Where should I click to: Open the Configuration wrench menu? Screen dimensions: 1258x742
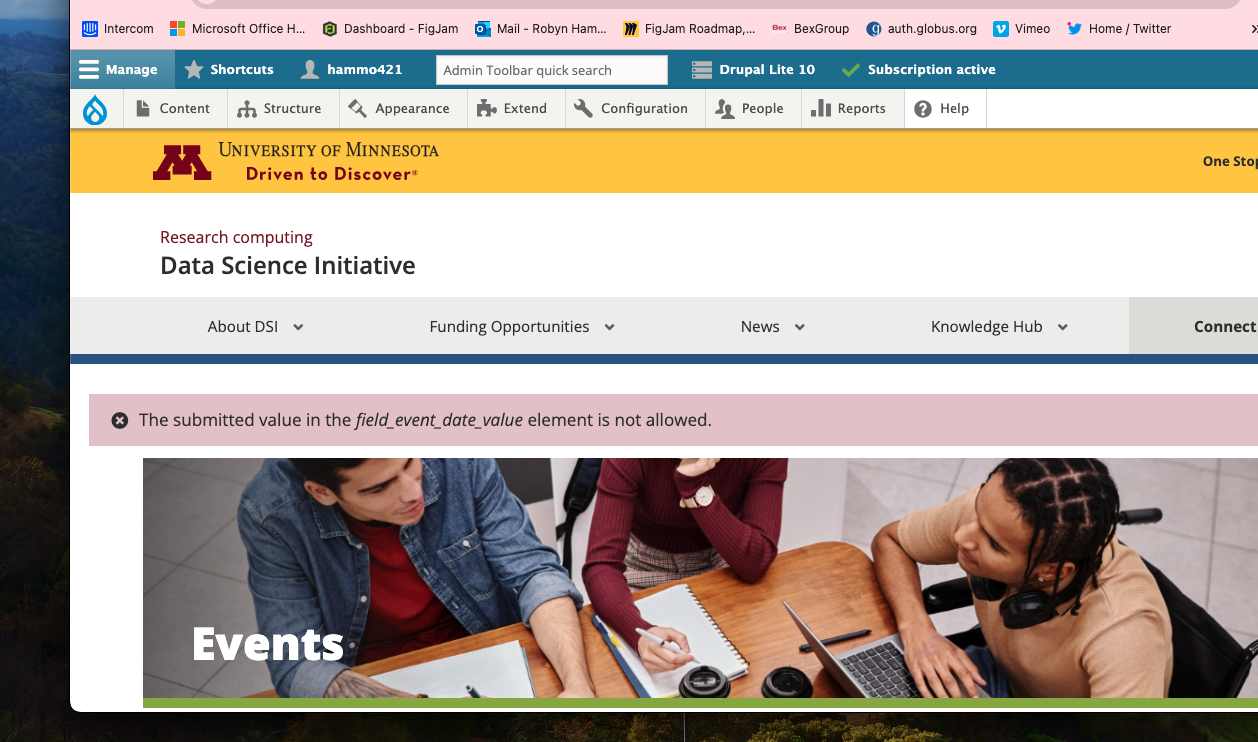631,109
